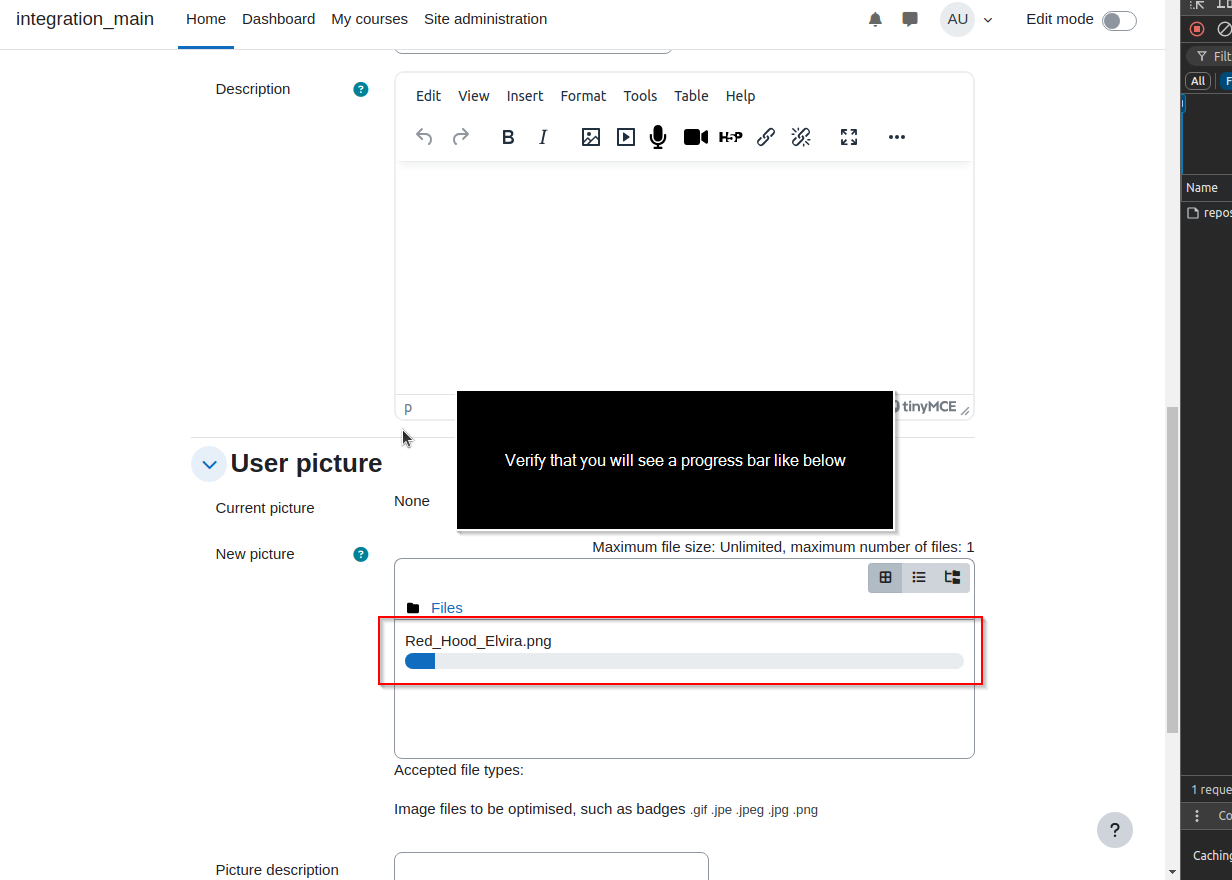Viewport: 1232px width, 880px height.
Task: Open the Tools menu in editor
Action: (x=640, y=96)
